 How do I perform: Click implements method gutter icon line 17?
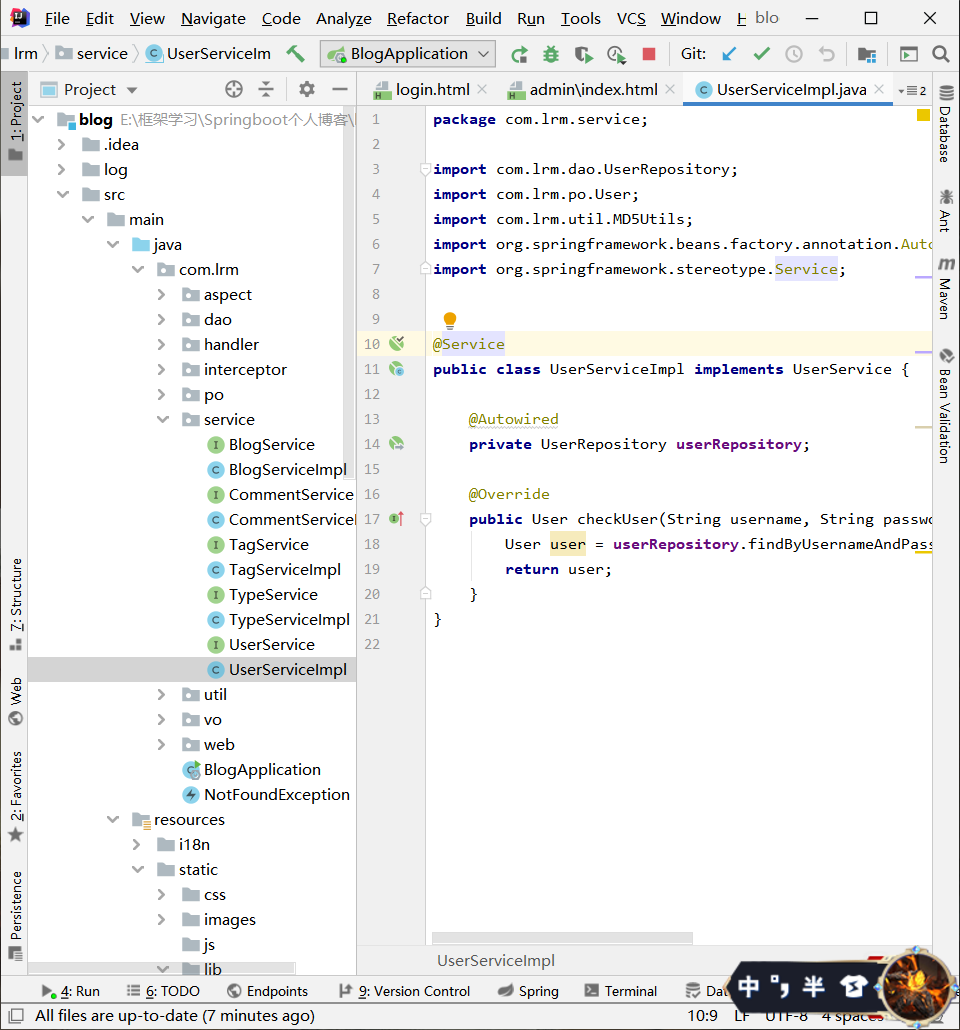[397, 519]
